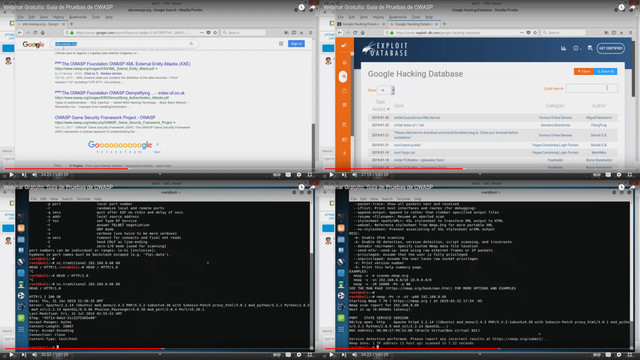The width and height of the screenshot is (640, 360).
Task: Click Firefox back arrow in Google window
Action: (20, 32)
